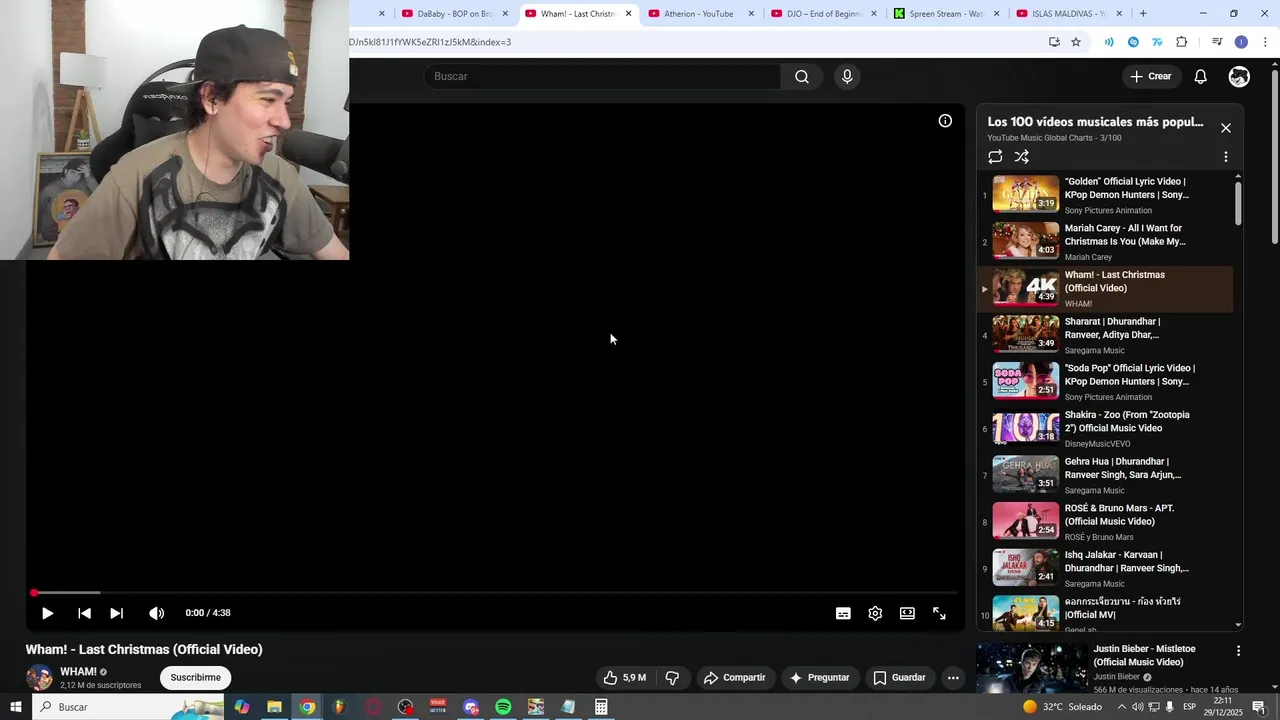Image resolution: width=1280 pixels, height=720 pixels.
Task: Open the WHAM! channel avatar
Action: [x=40, y=677]
